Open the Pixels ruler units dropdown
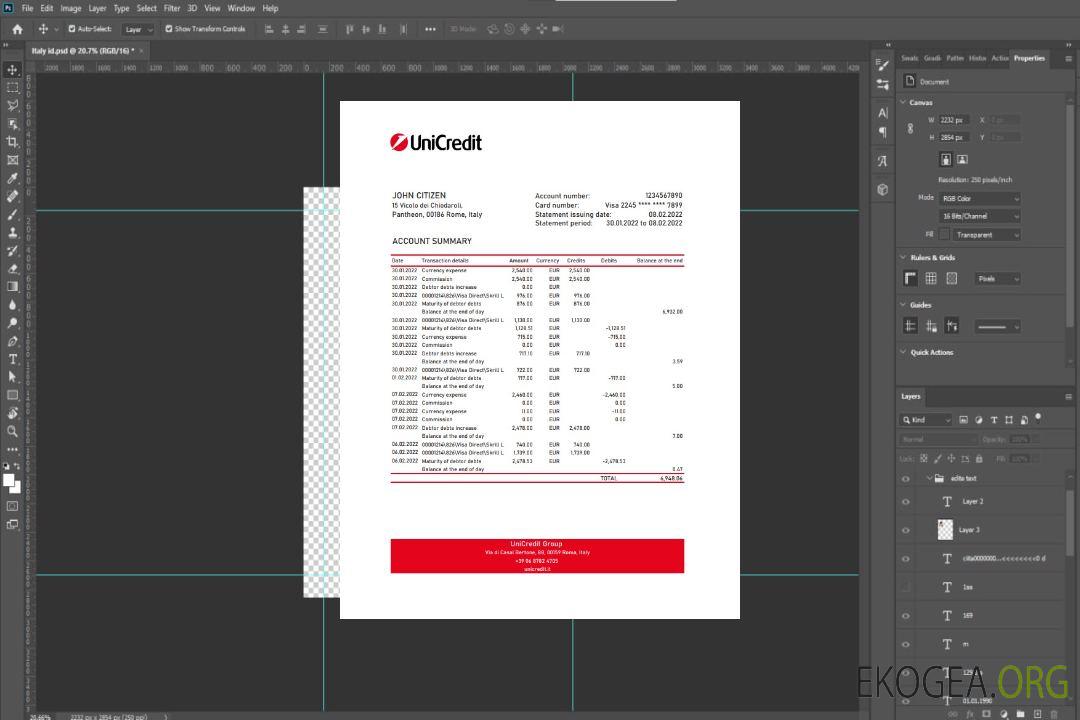Image resolution: width=1080 pixels, height=720 pixels. point(998,279)
